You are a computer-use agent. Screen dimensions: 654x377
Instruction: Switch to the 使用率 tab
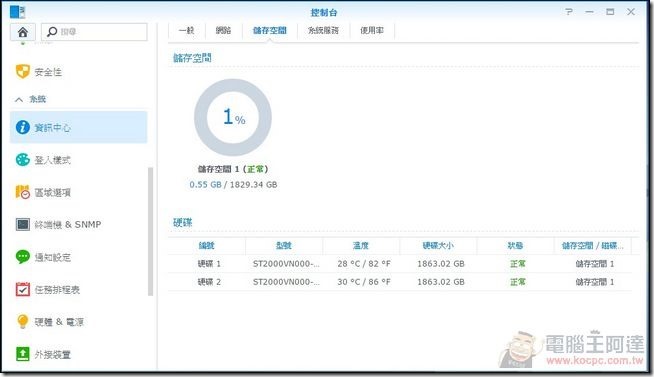tap(372, 30)
